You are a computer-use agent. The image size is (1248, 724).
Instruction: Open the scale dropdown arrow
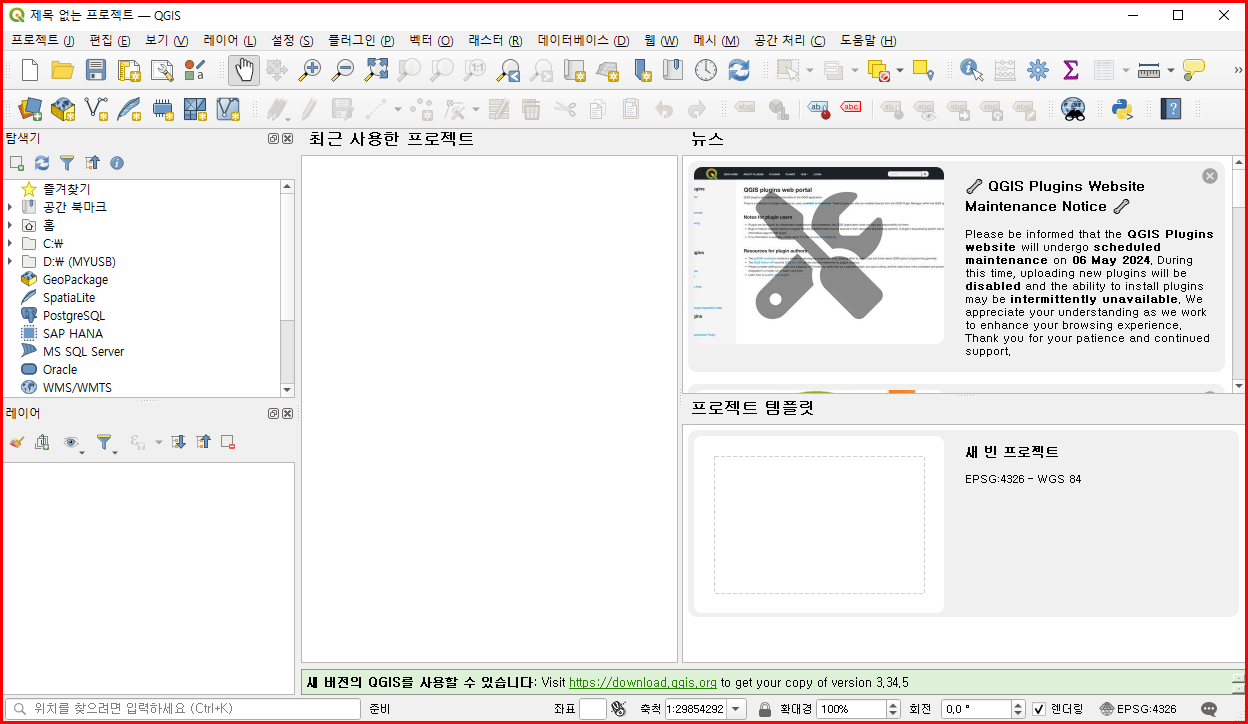(x=737, y=709)
